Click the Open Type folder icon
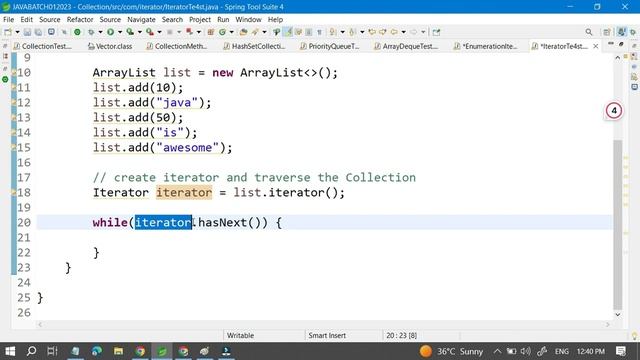Image resolution: width=640 pixels, height=360 pixels. (x=244, y=32)
